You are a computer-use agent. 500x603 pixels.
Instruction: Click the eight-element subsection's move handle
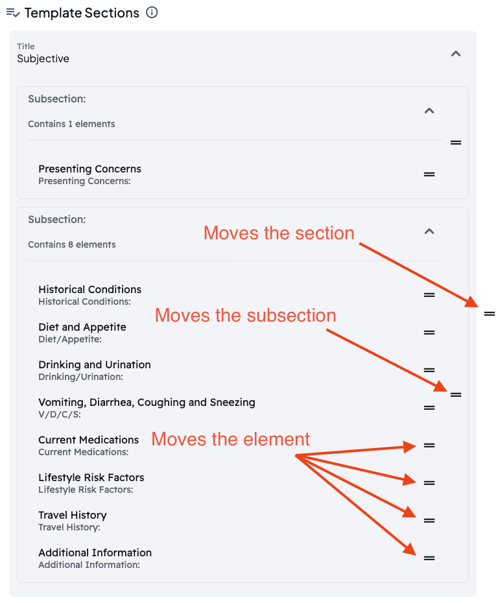pyautogui.click(x=456, y=395)
